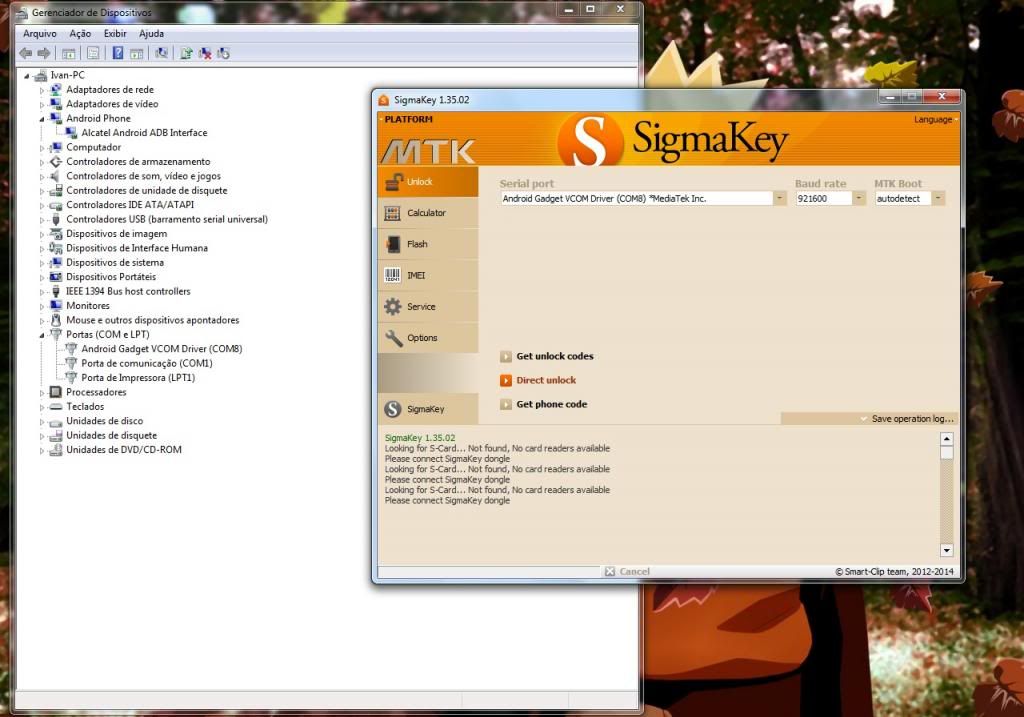Toggle the action pane toolbar icon
The height and width of the screenshot is (717, 1024).
(x=136, y=54)
